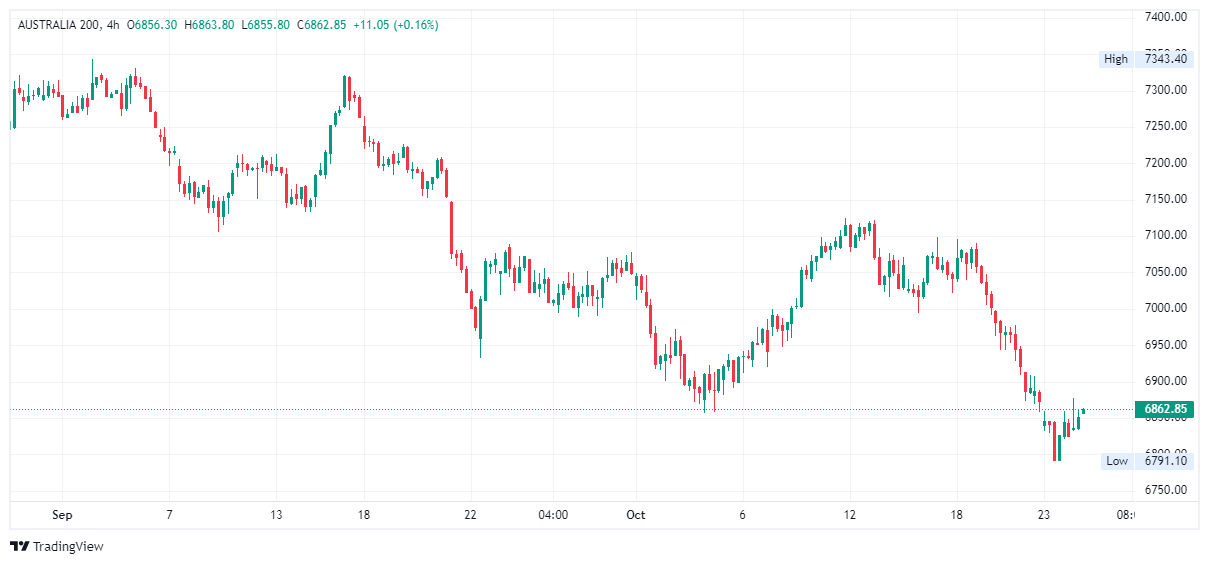
Task: Click the open price value O6856.30
Action: [x=152, y=25]
